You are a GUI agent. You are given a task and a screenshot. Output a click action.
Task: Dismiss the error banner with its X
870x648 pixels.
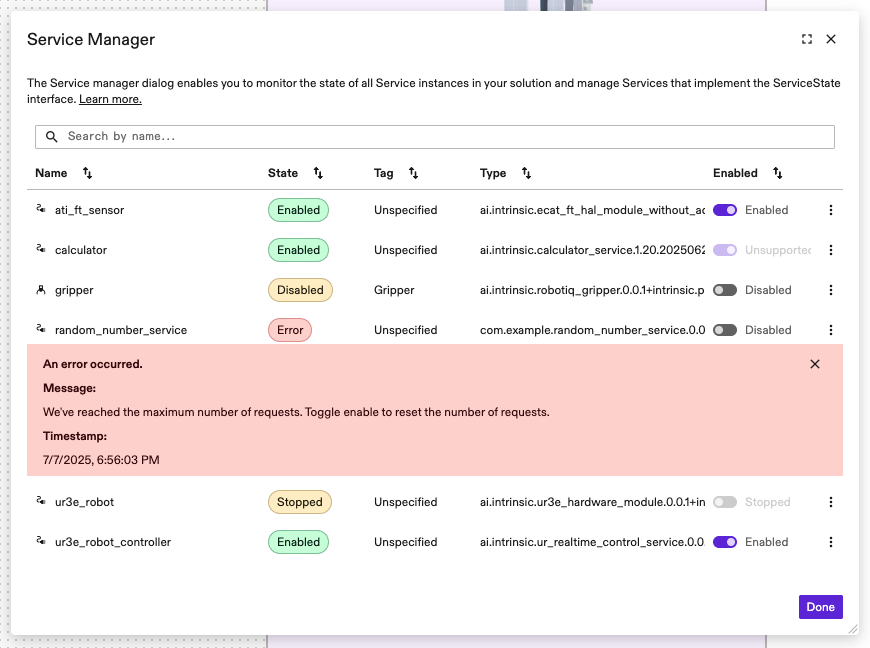pos(814,364)
